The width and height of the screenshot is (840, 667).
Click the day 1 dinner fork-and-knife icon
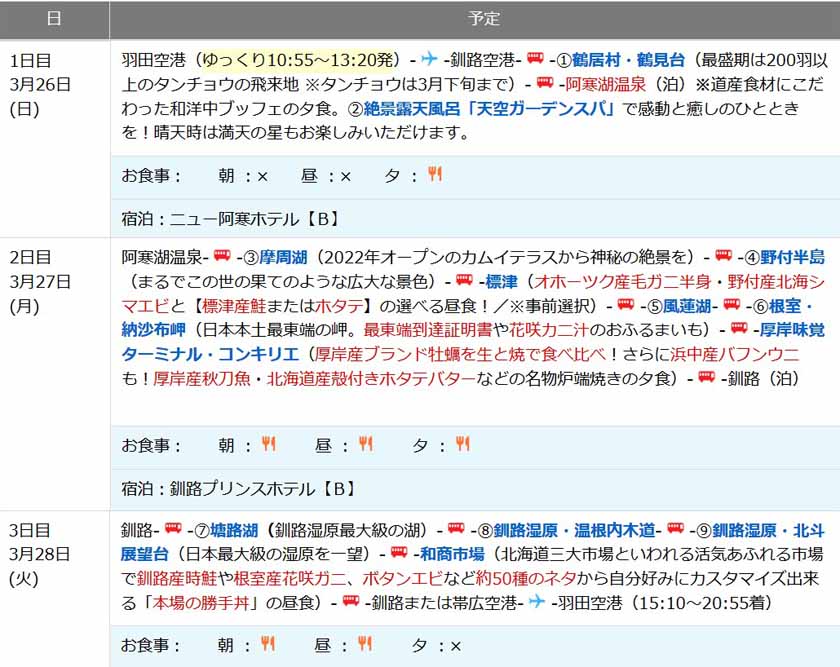pyautogui.click(x=434, y=175)
